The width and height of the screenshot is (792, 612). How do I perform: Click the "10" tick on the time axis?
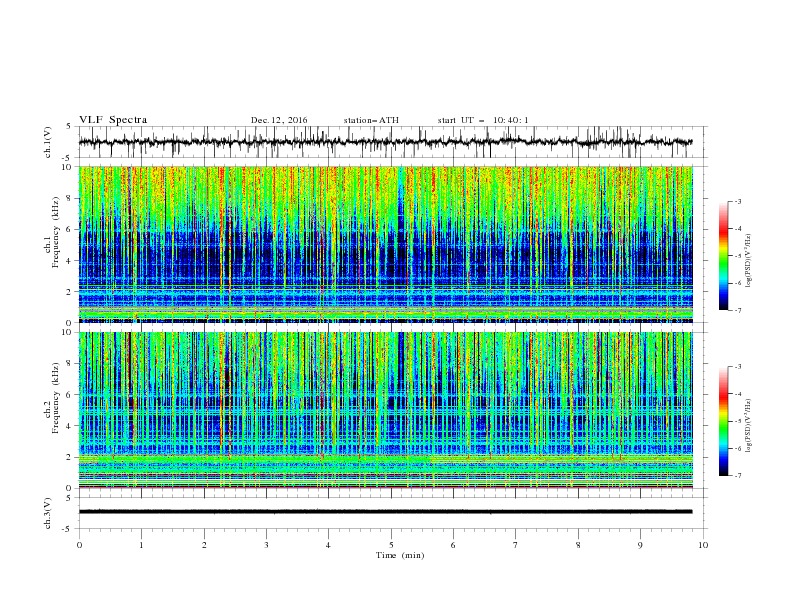pos(703,545)
